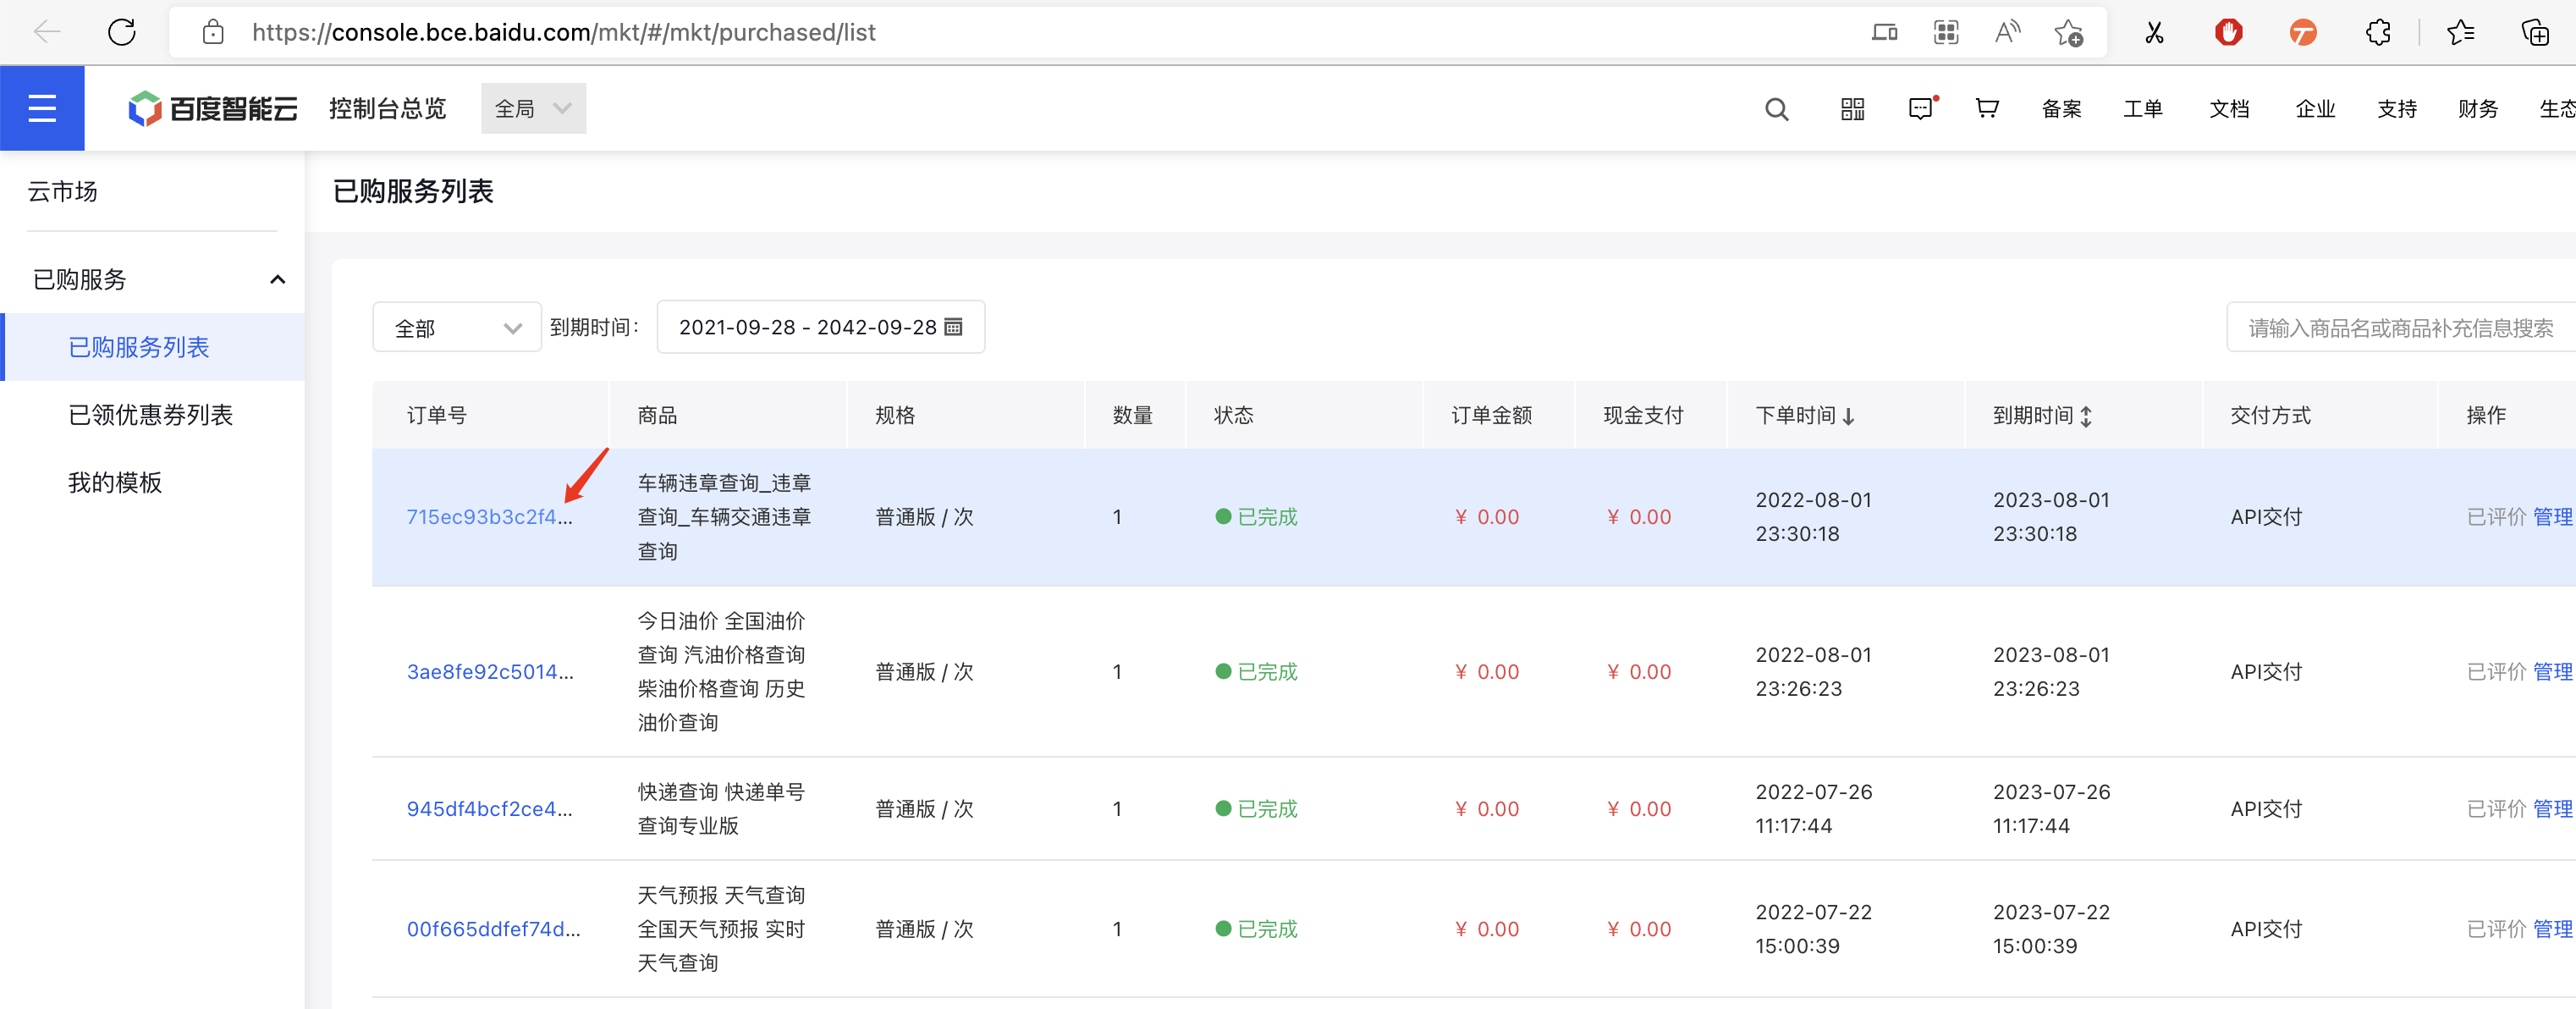Image resolution: width=2576 pixels, height=1009 pixels.
Task: Open the product grid icon in header
Action: click(1852, 109)
